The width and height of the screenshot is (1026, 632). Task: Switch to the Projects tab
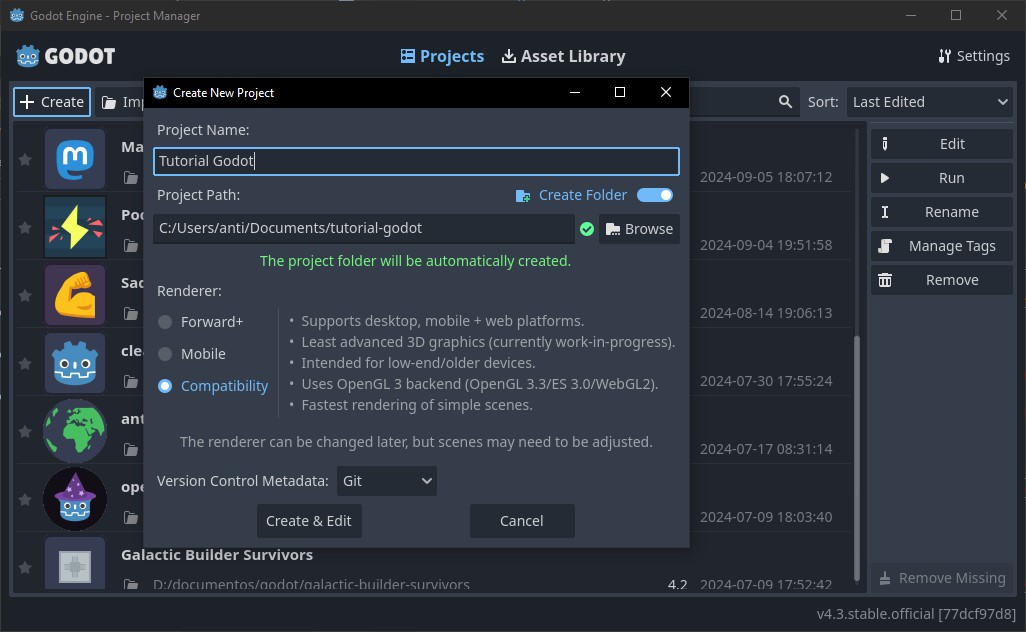[442, 56]
